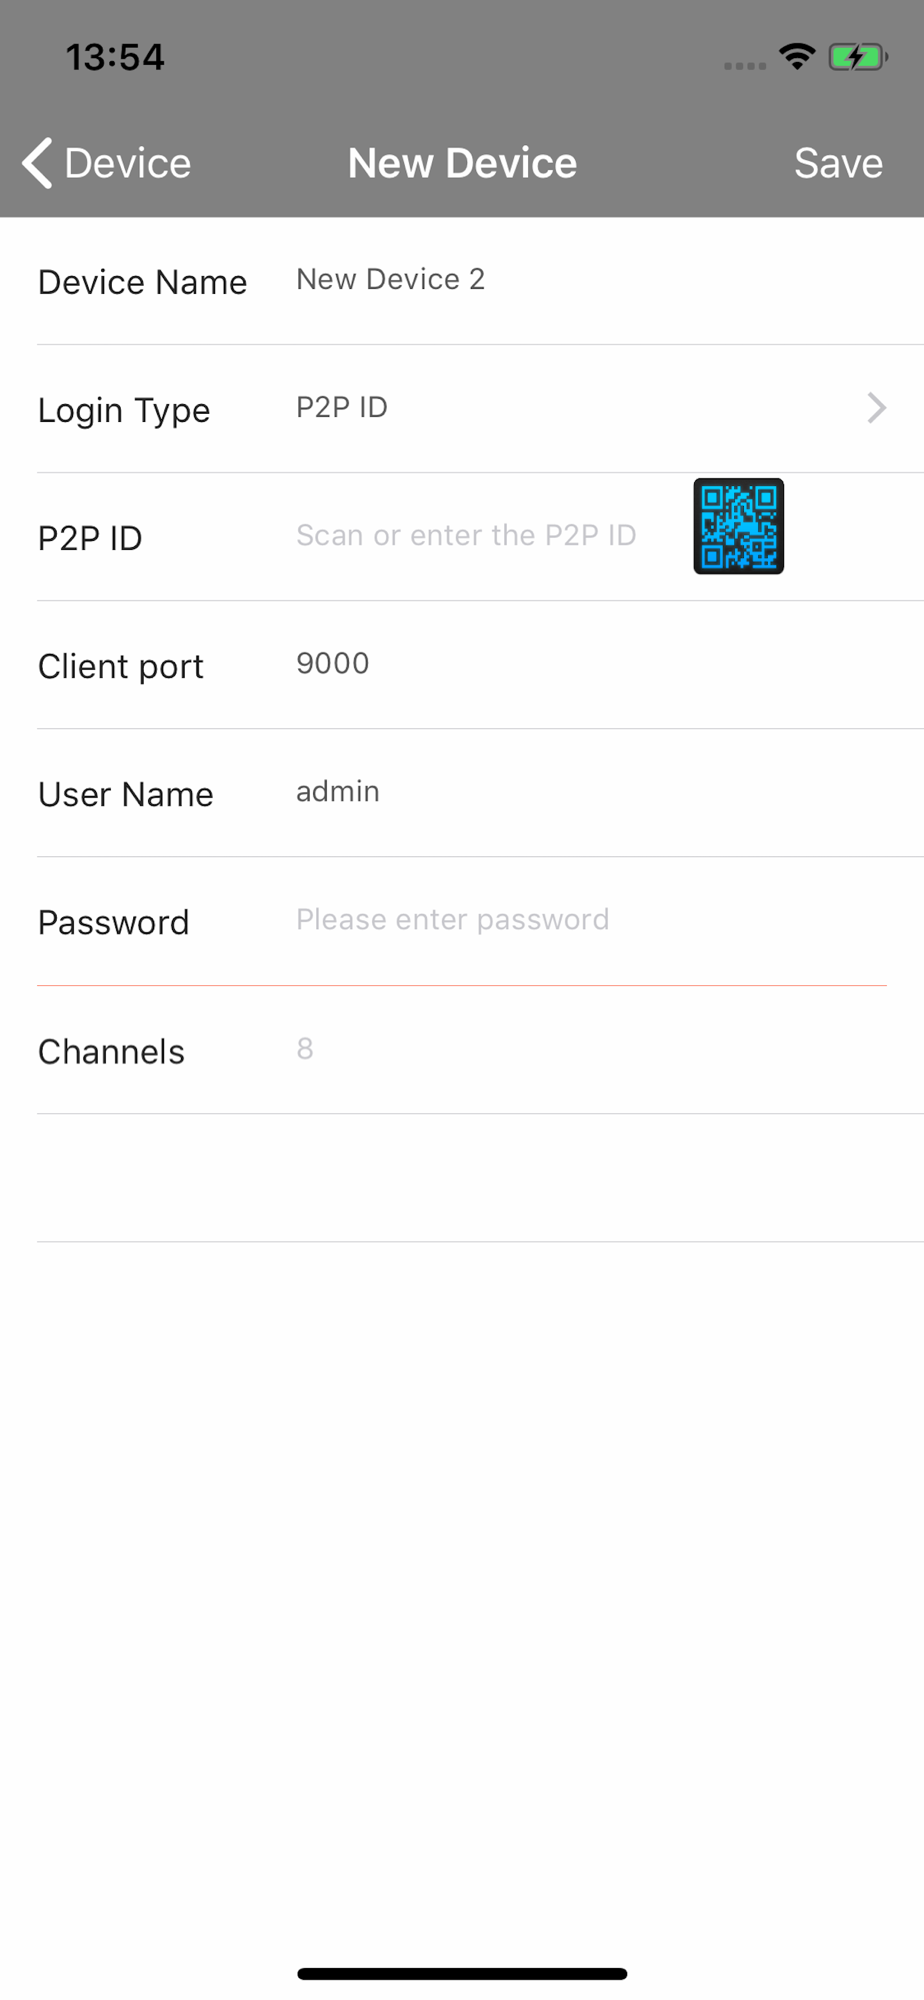This screenshot has width=924, height=2000.
Task: Tap the New Device title
Action: click(x=462, y=163)
